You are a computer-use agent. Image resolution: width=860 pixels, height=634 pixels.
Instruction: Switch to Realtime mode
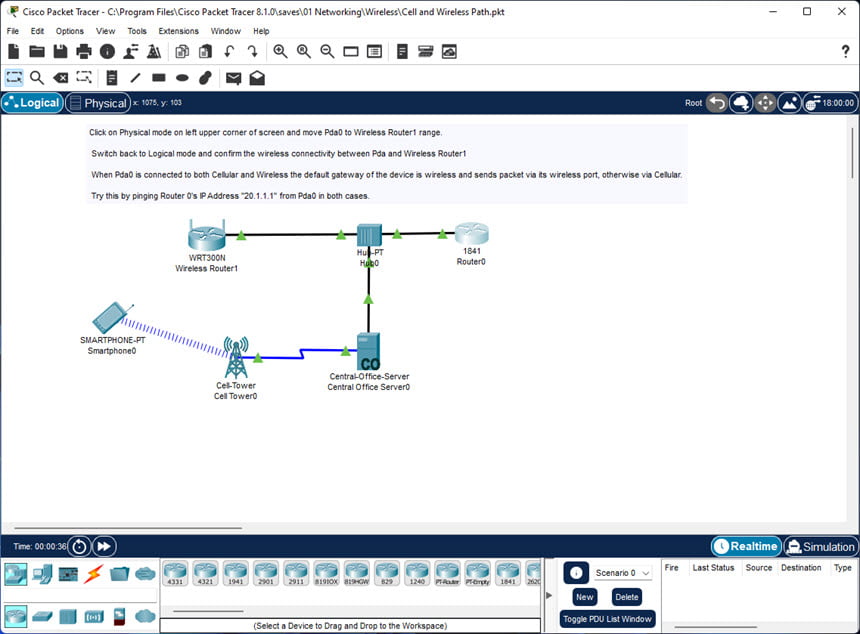pos(746,546)
